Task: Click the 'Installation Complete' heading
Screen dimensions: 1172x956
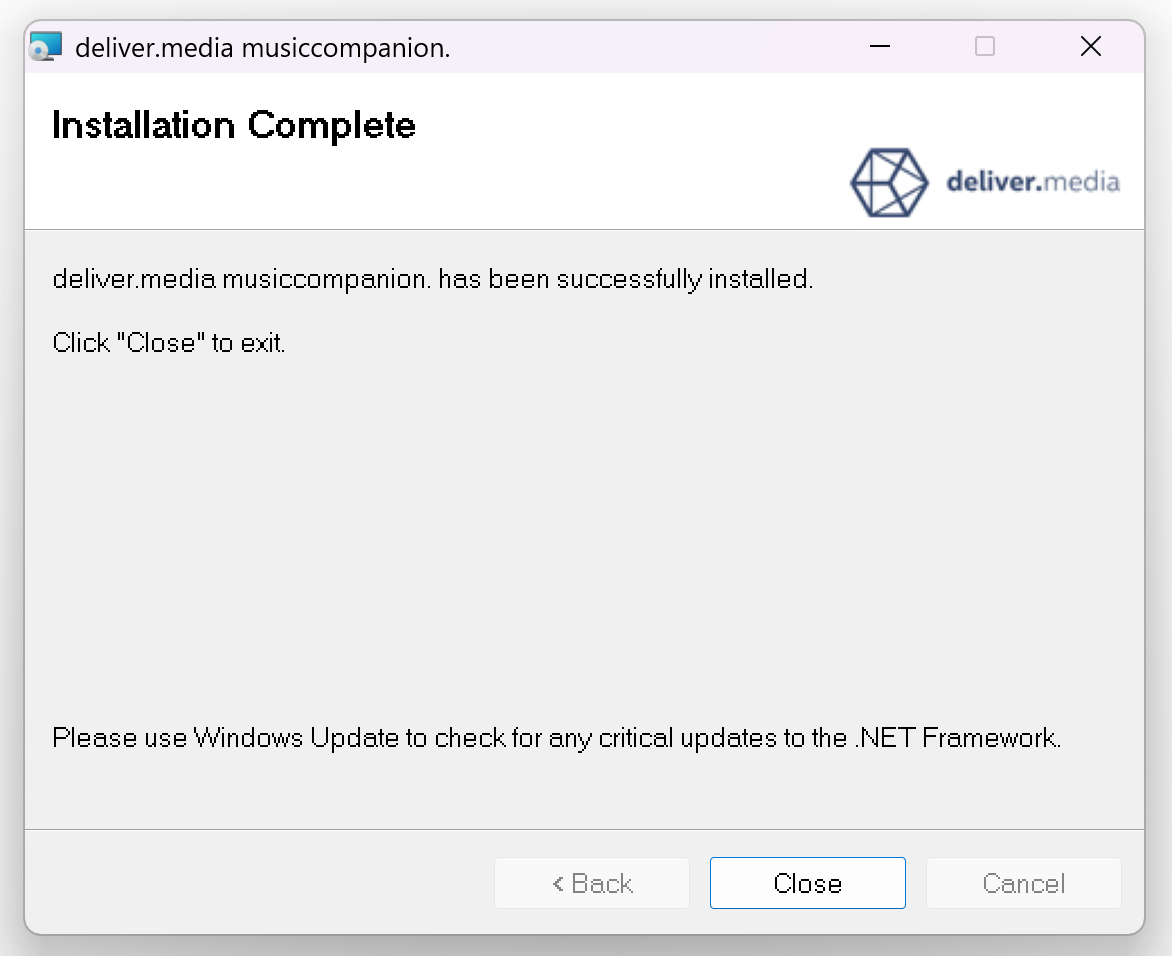Action: [233, 126]
